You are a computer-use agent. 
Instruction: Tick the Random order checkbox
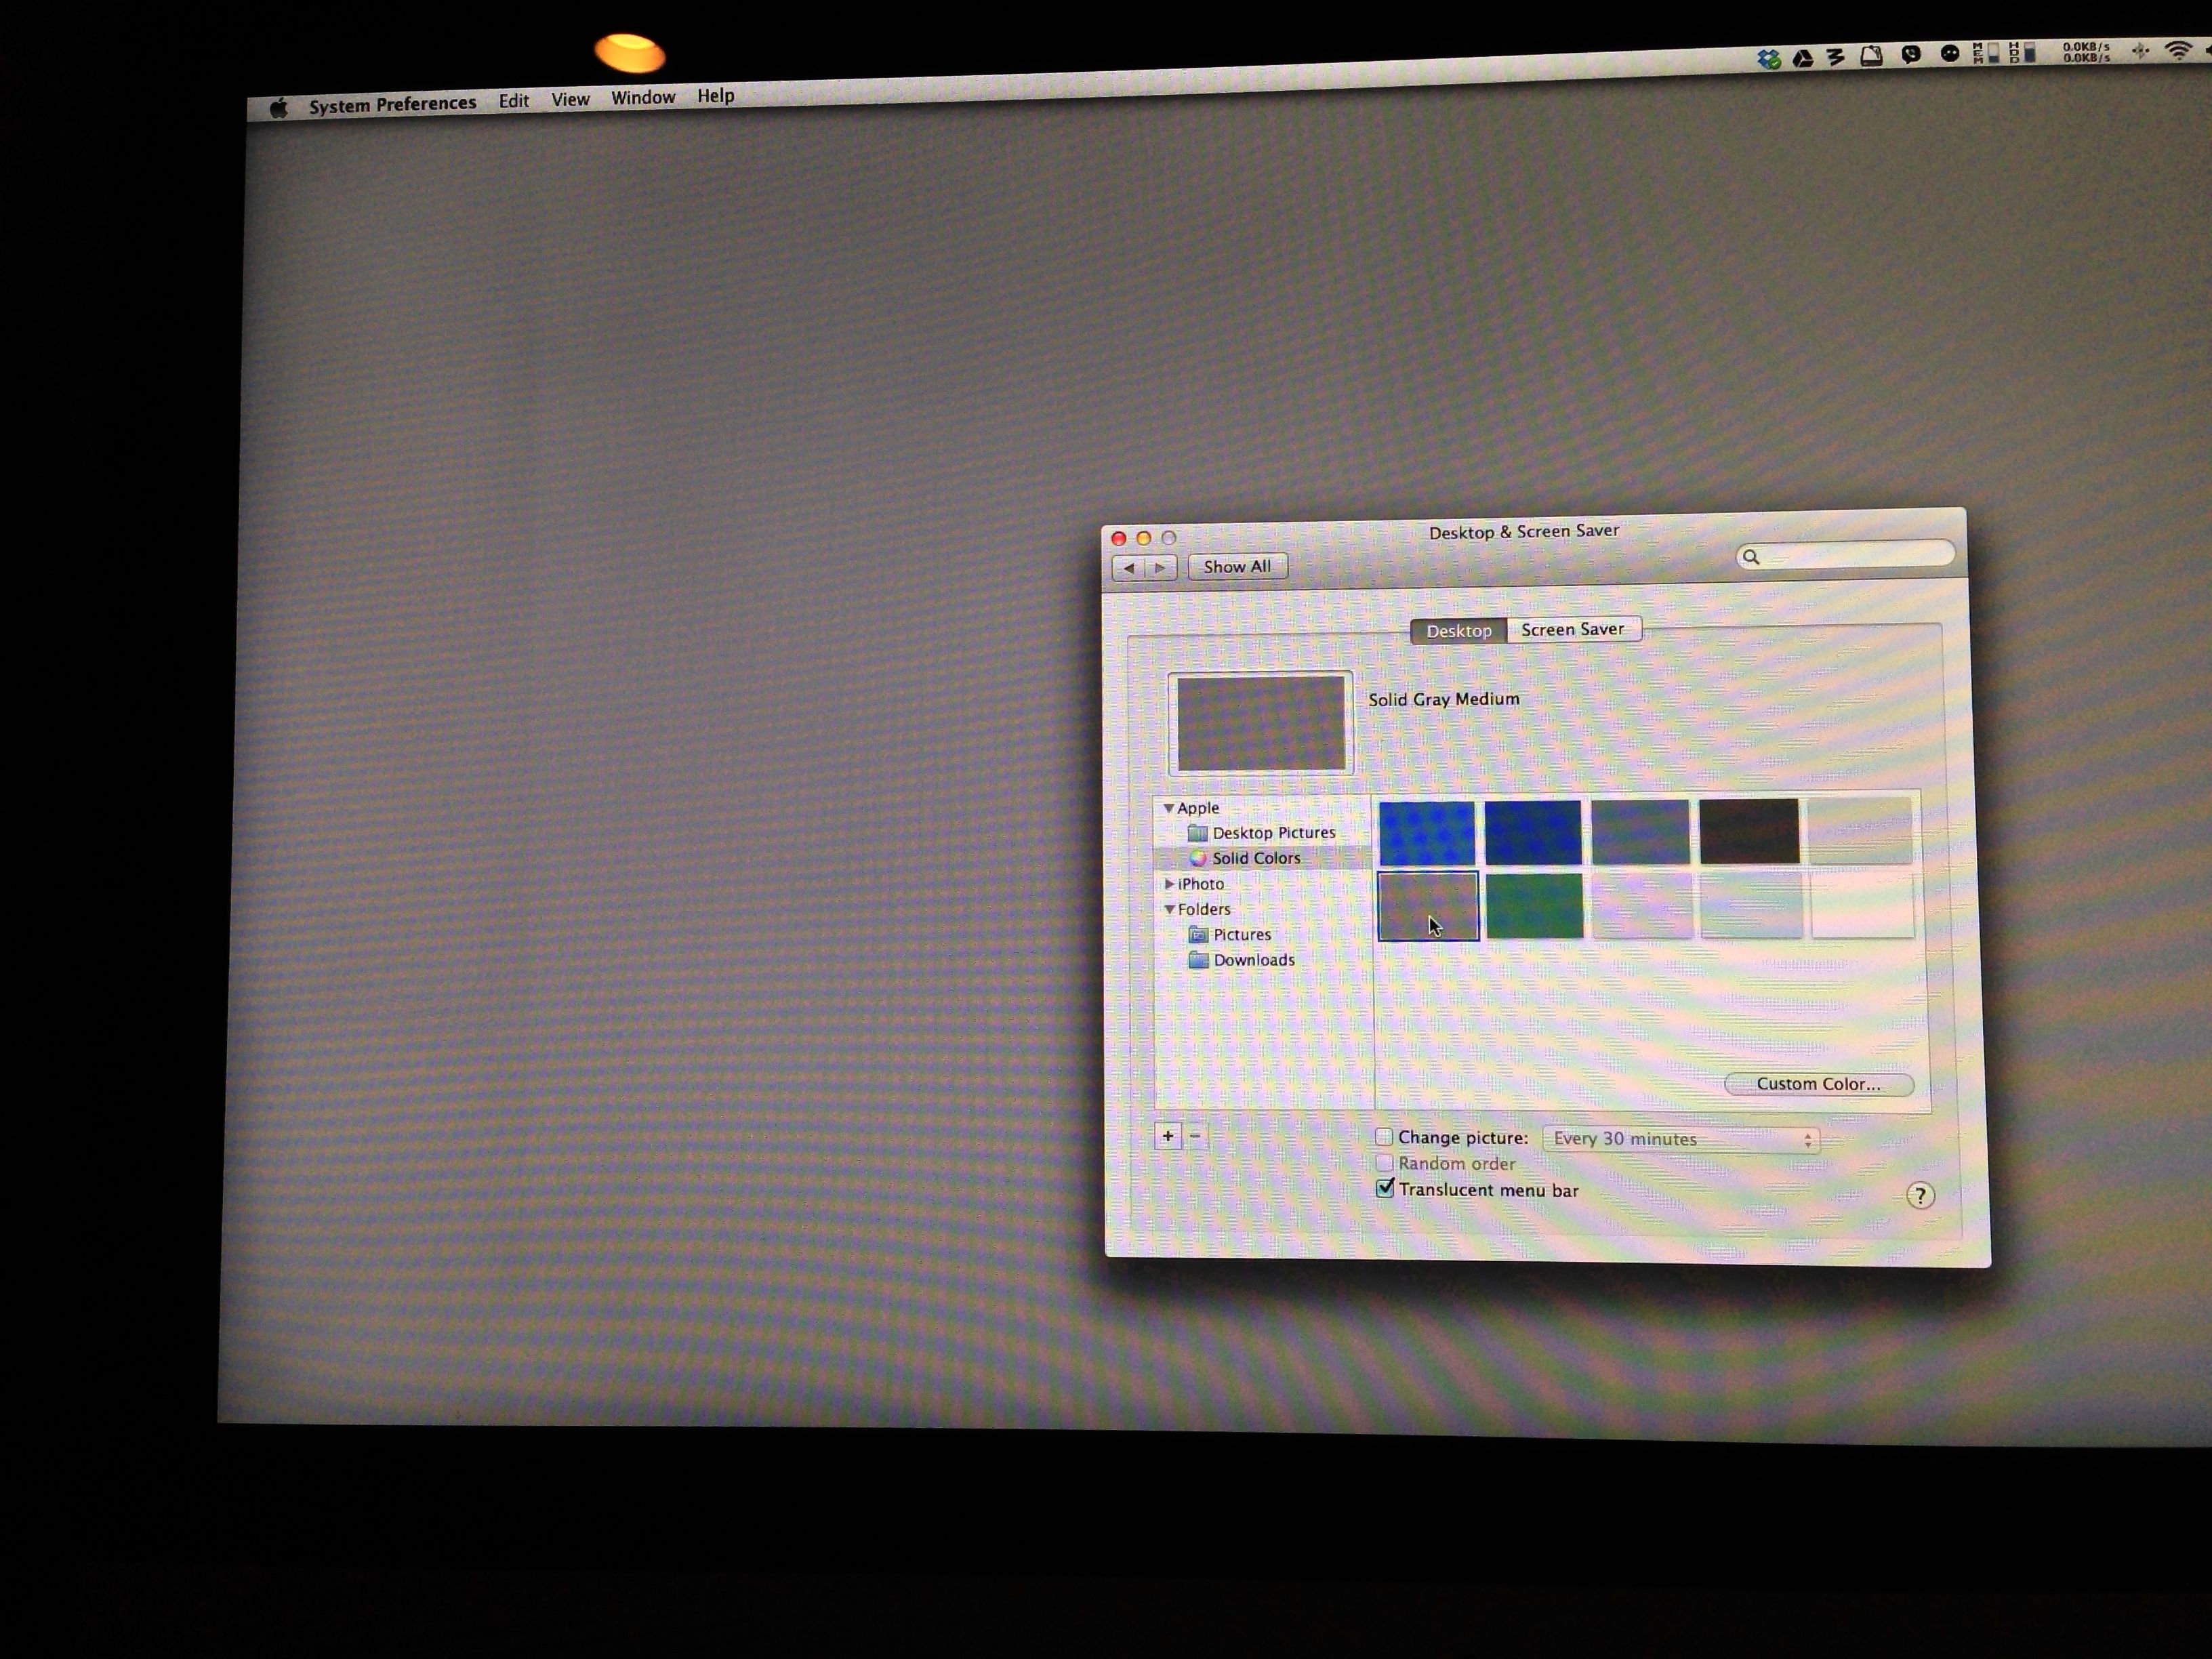1384,1163
